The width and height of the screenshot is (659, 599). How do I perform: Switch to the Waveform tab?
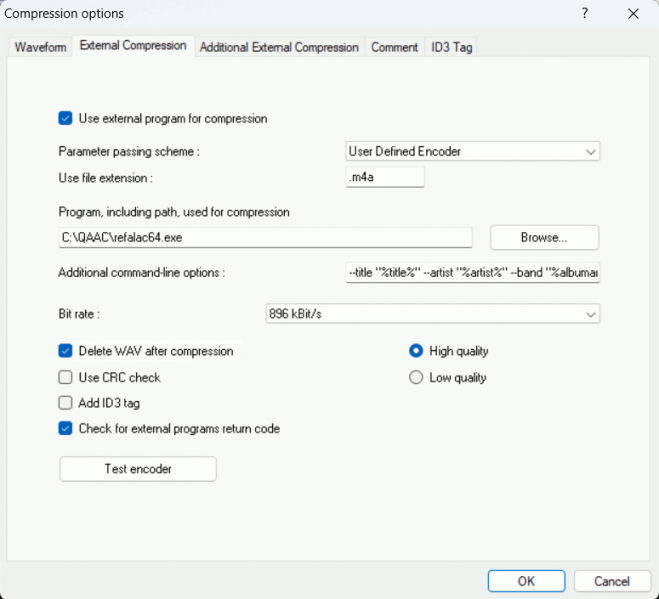pos(40,47)
